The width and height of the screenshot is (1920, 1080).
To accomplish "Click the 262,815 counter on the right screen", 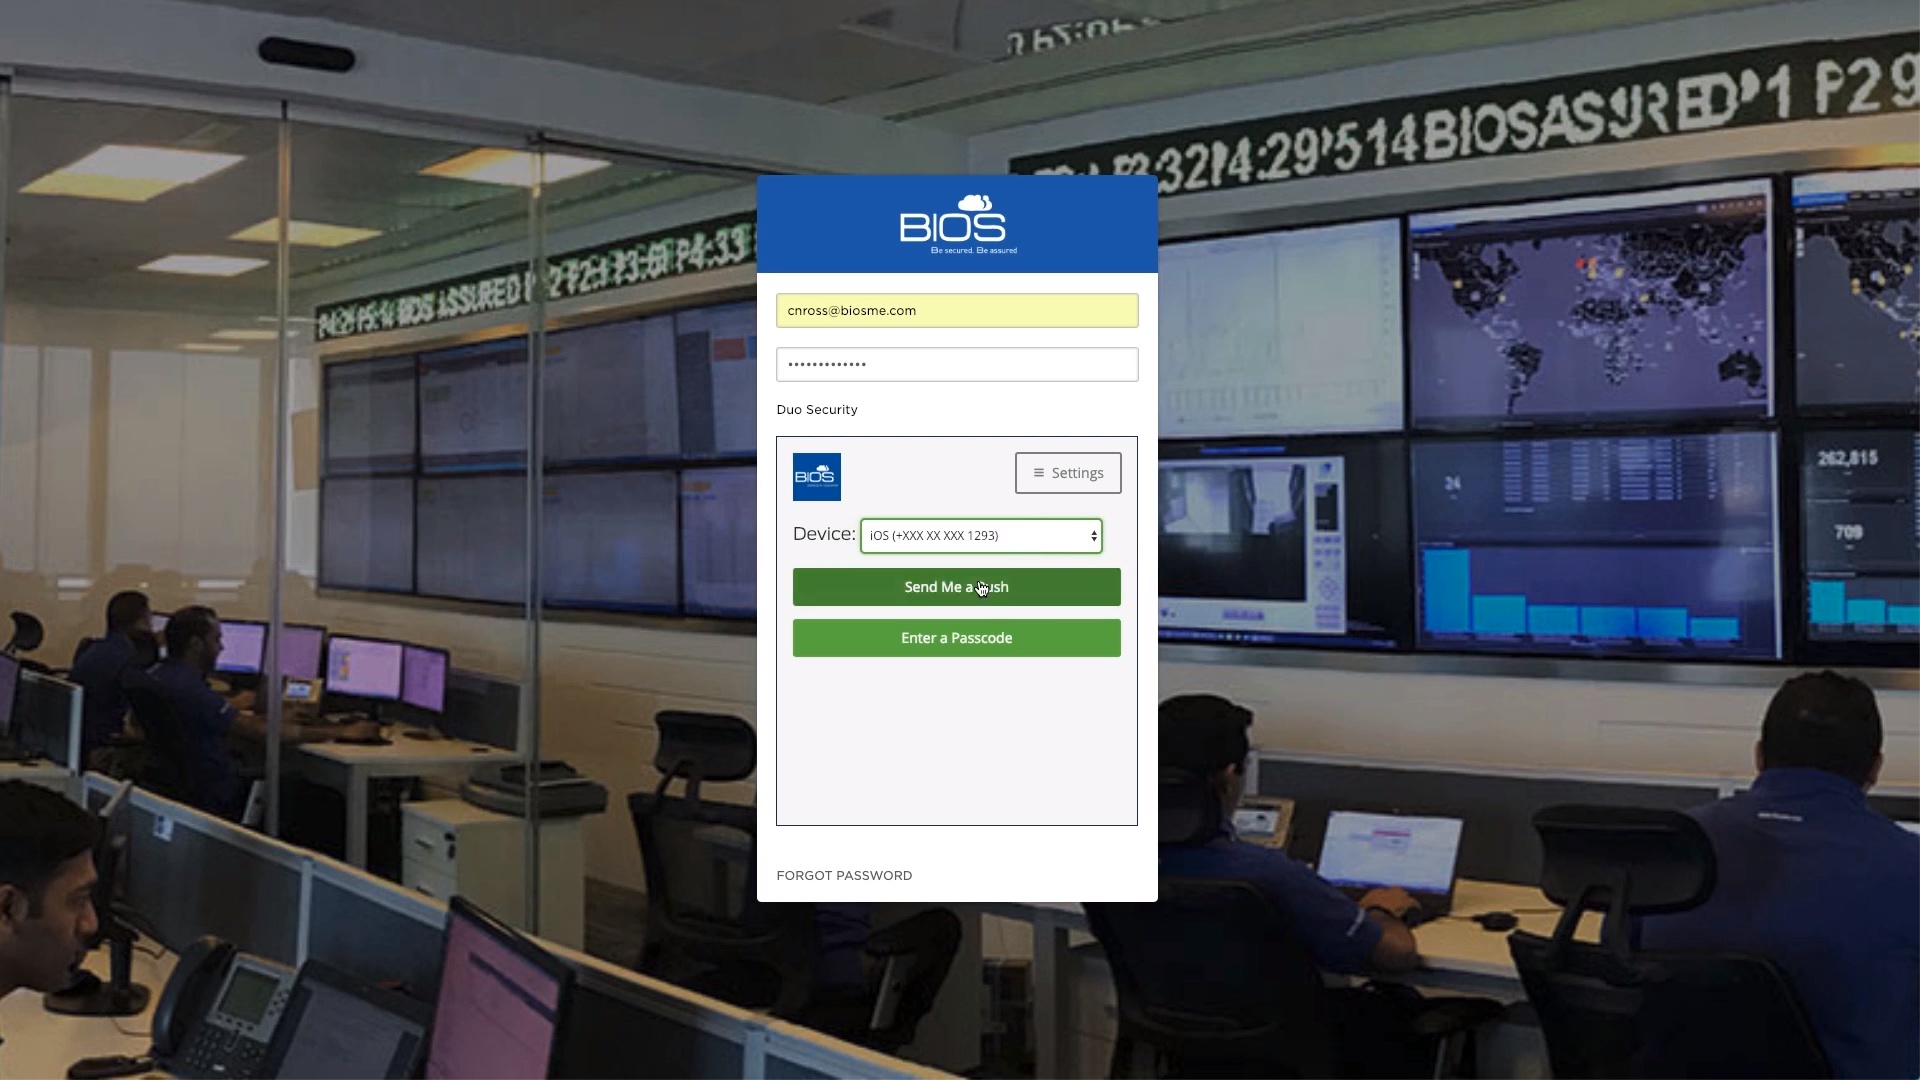I will [1847, 458].
